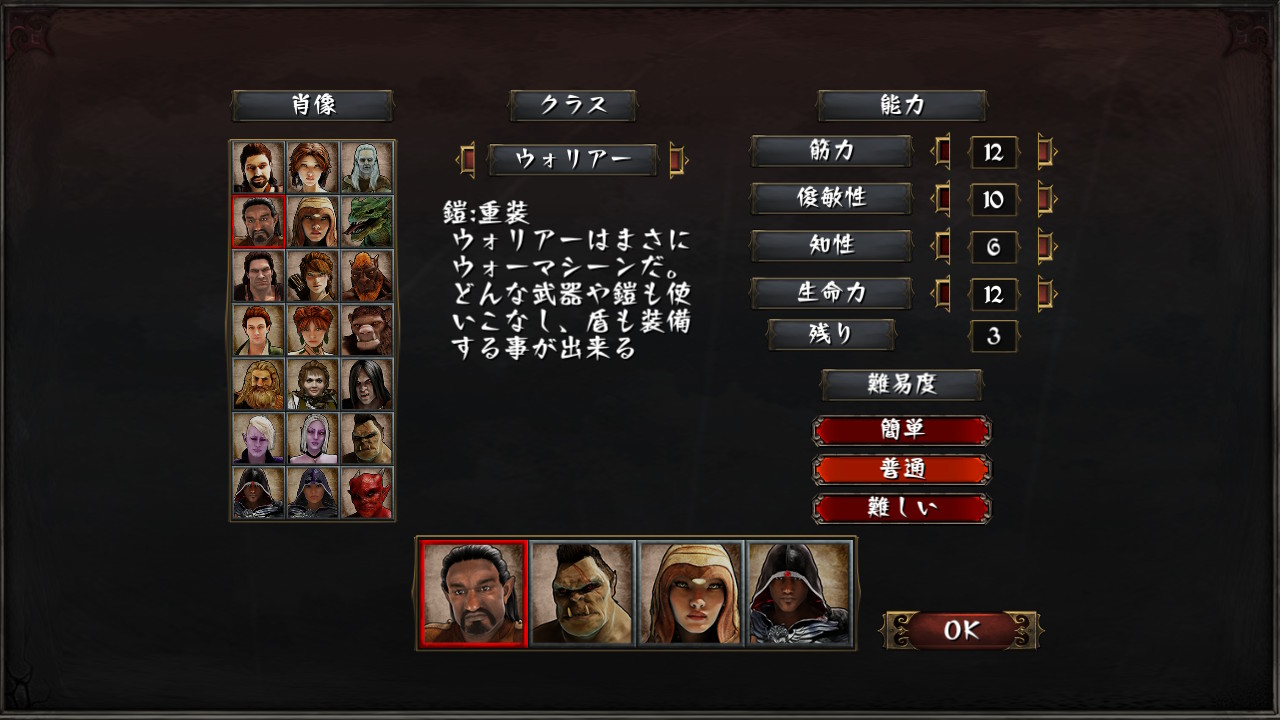Decrease 生命力 vitality value
The image size is (1280, 720).
tap(941, 294)
